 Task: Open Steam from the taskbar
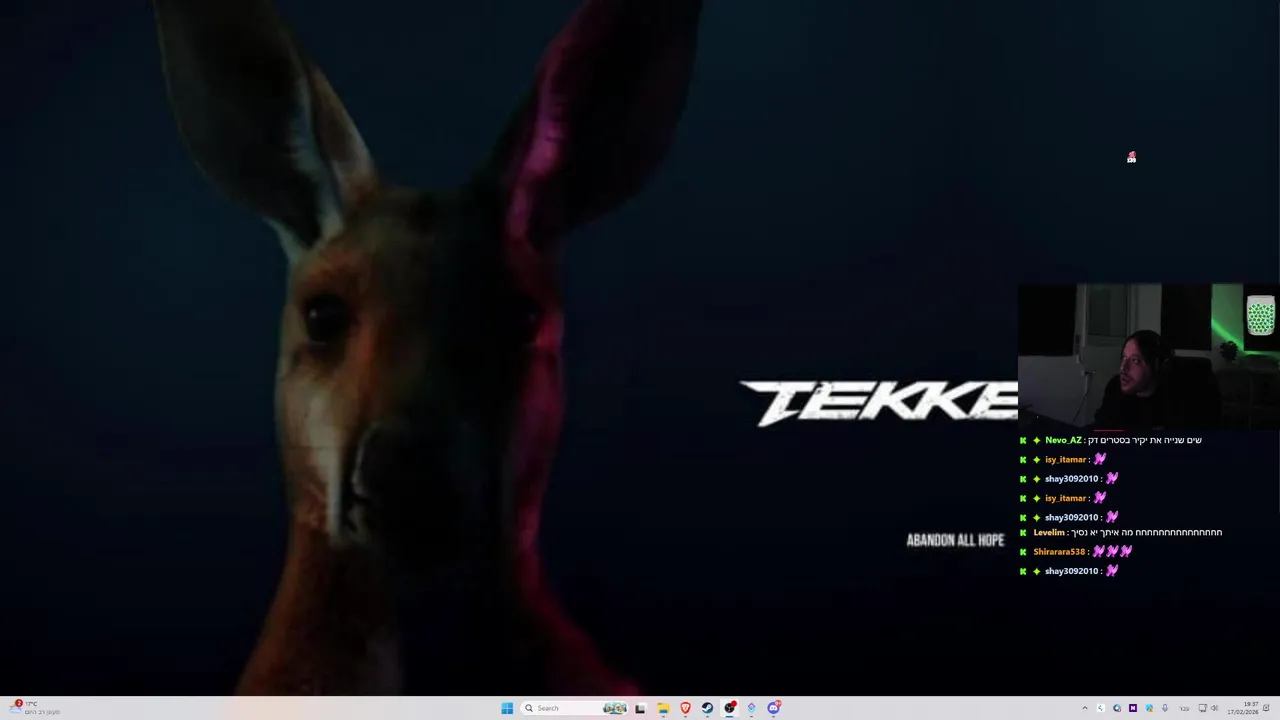click(x=707, y=708)
